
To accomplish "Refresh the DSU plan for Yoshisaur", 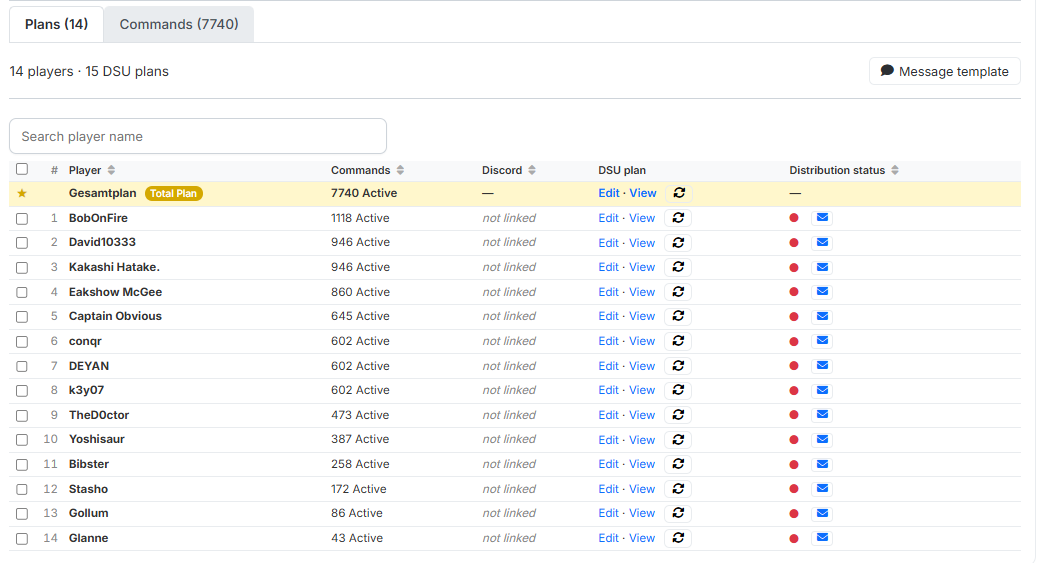I will (678, 440).
